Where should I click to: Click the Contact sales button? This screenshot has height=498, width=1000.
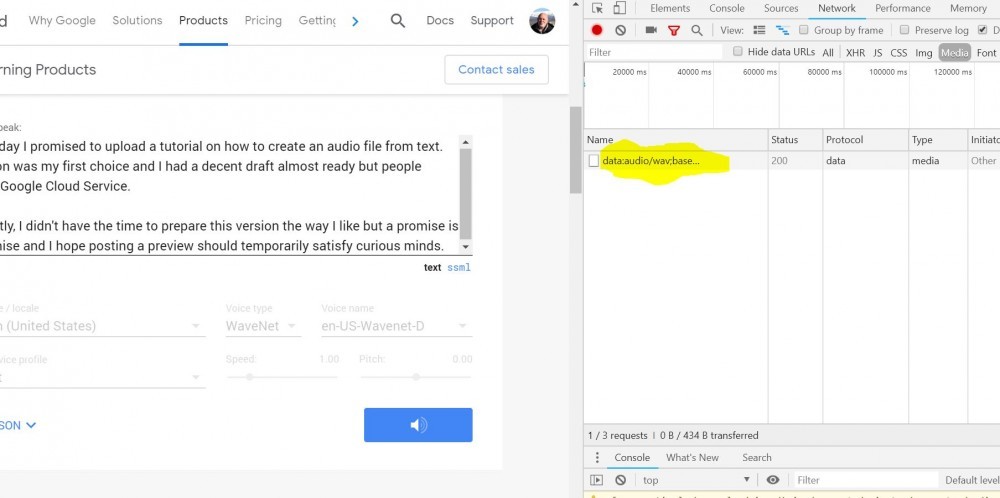tap(496, 70)
